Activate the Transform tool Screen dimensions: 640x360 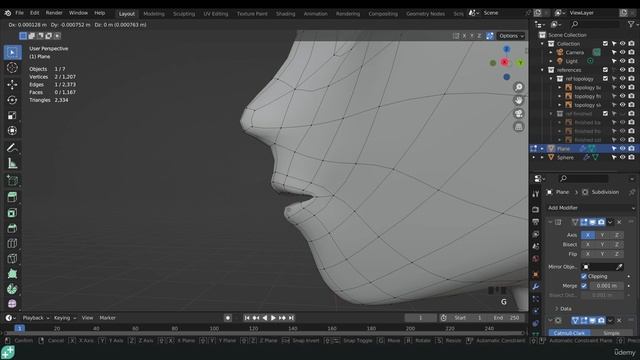(x=12, y=131)
